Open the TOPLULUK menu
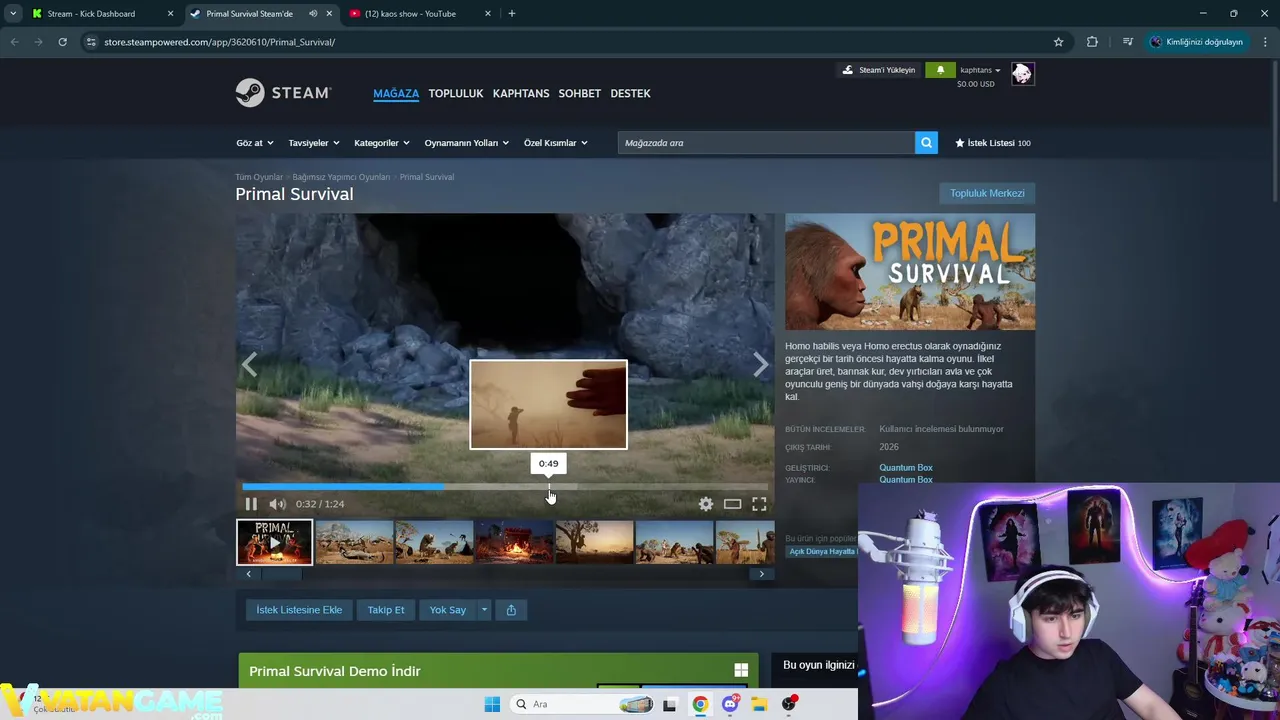 click(x=456, y=93)
